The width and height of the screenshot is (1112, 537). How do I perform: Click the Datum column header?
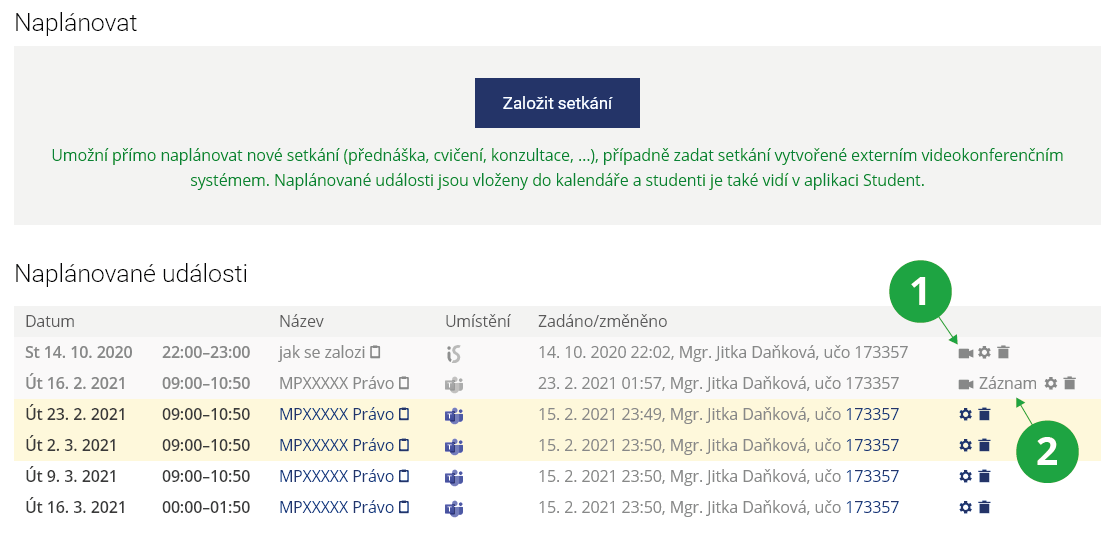(50, 321)
